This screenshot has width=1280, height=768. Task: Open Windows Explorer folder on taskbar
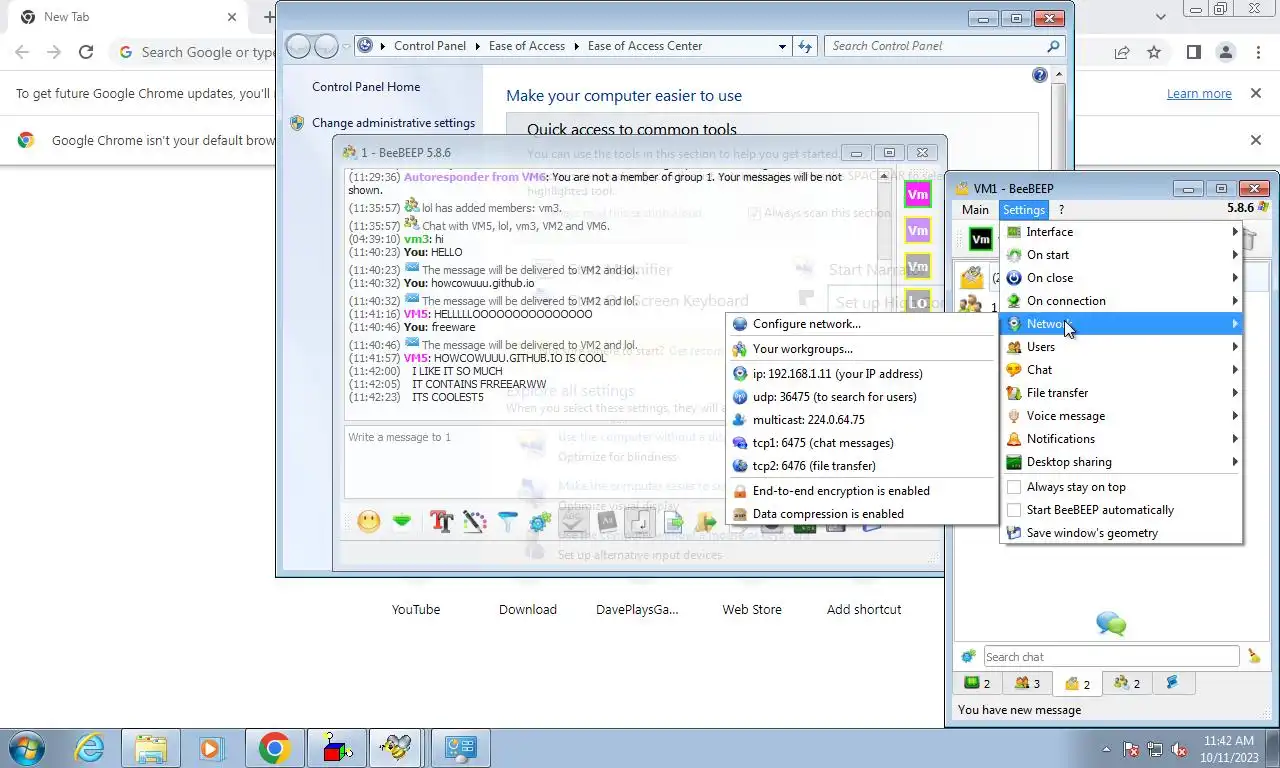click(x=151, y=747)
